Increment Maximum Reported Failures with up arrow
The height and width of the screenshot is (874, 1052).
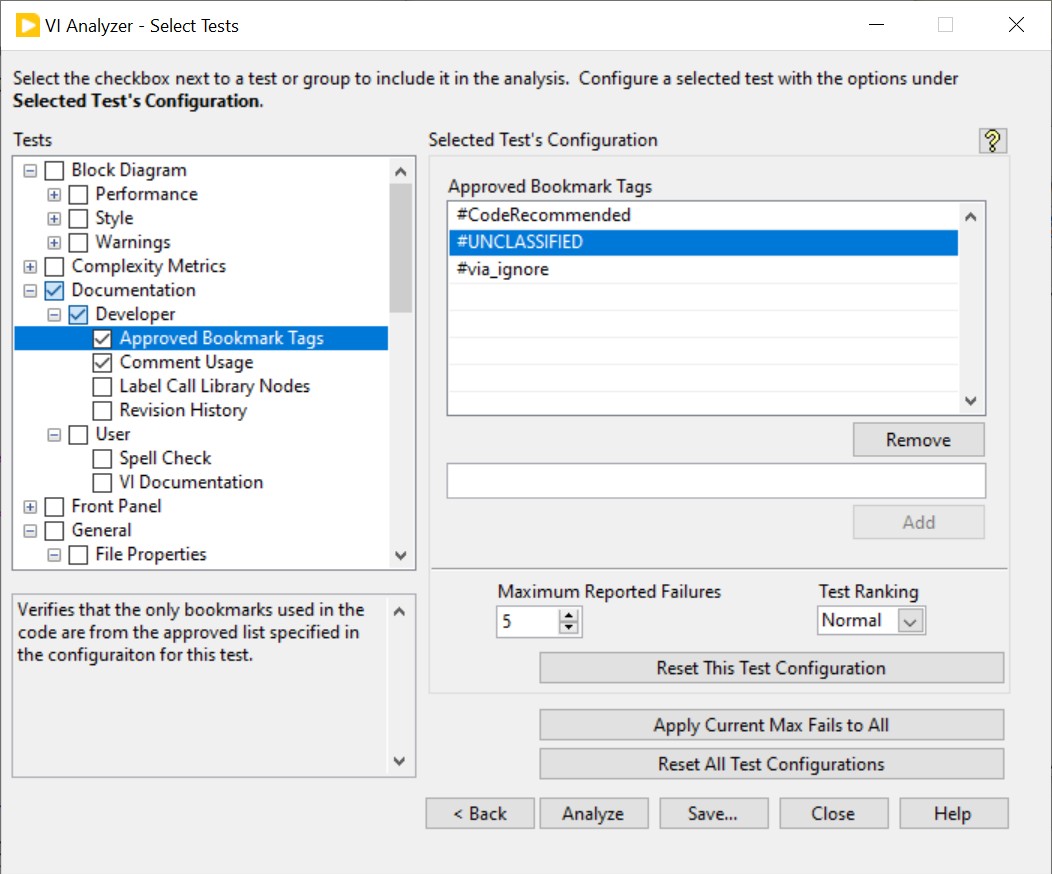click(x=569, y=615)
